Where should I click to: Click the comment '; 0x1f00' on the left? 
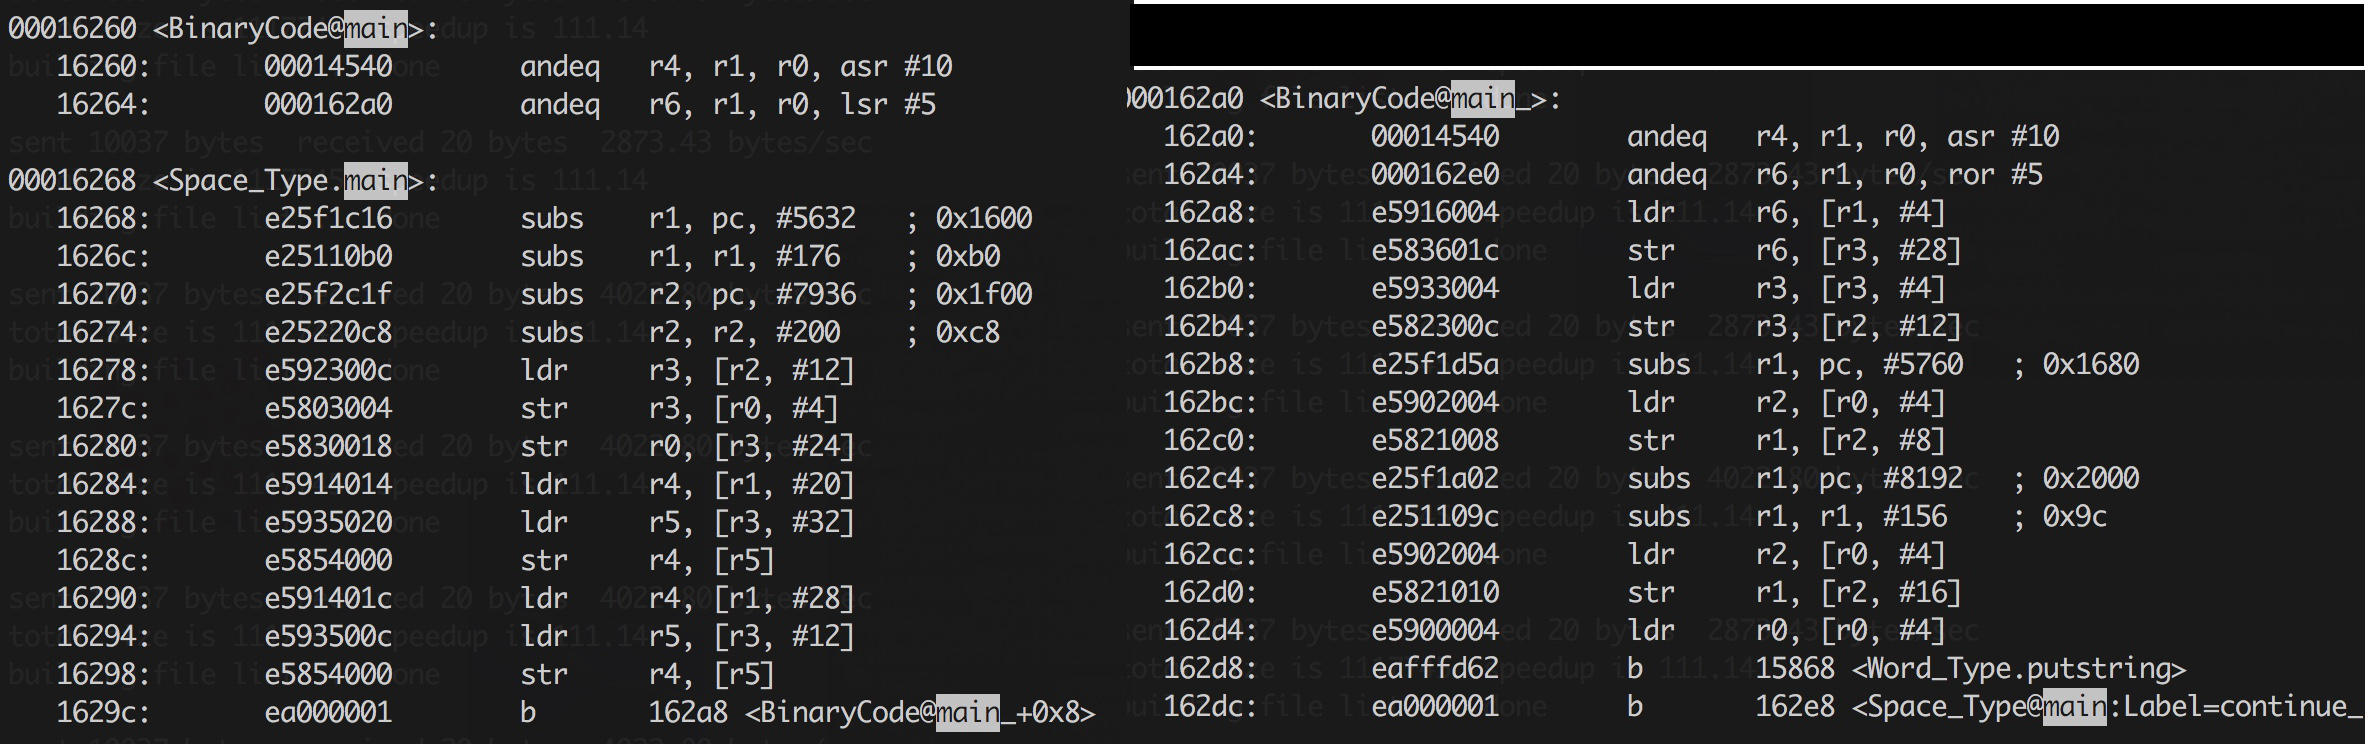pos(968,294)
